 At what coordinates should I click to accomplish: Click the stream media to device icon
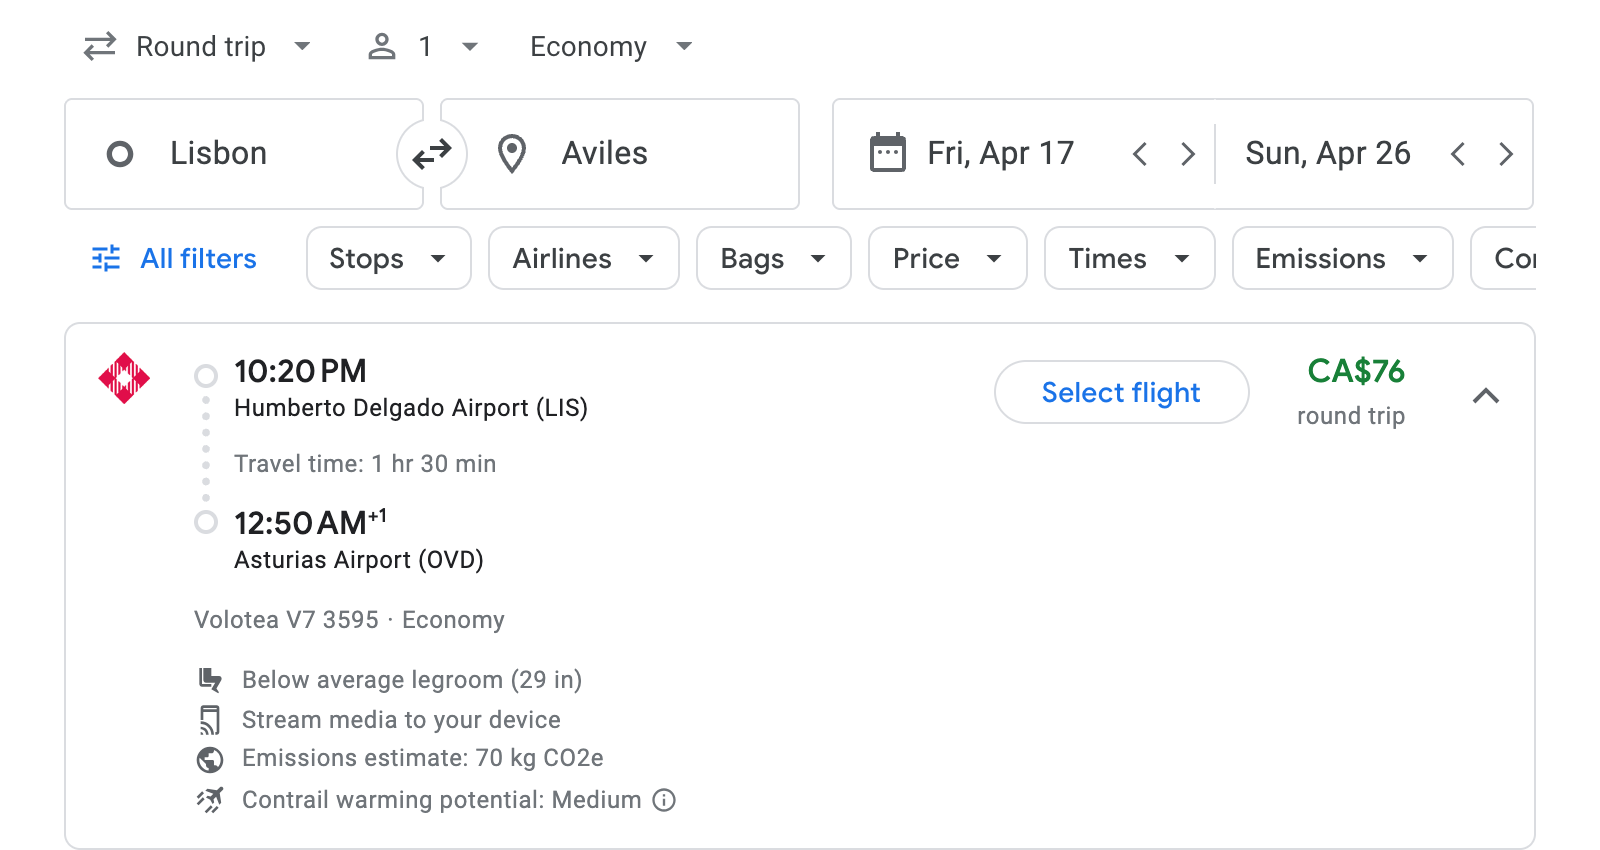(209, 719)
